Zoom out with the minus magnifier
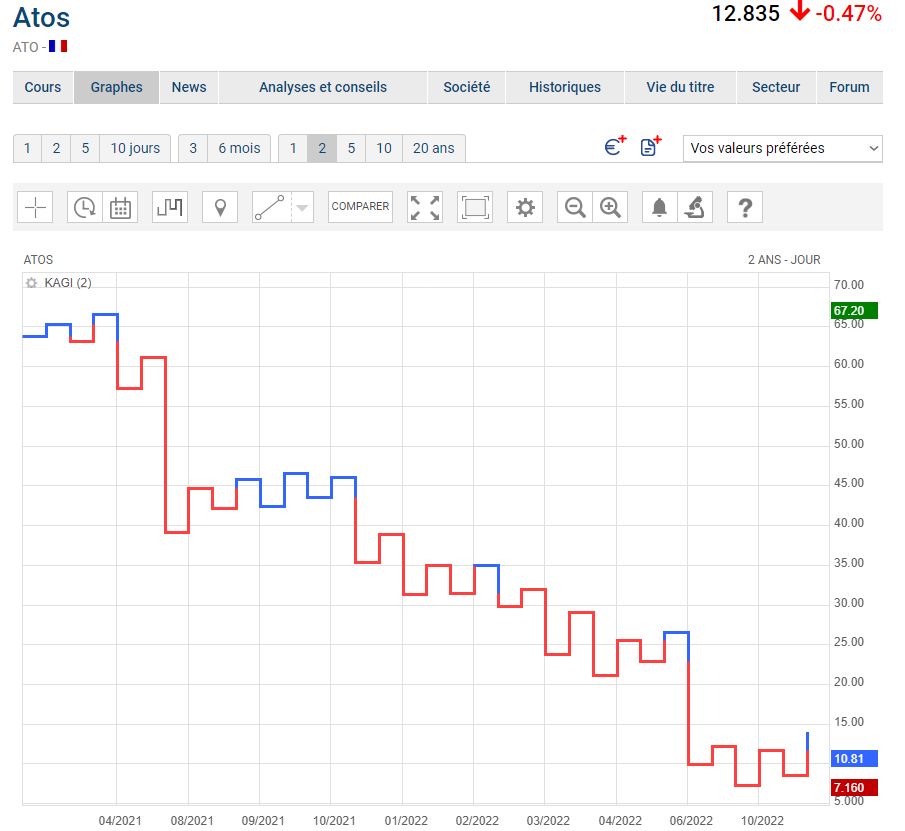 575,207
